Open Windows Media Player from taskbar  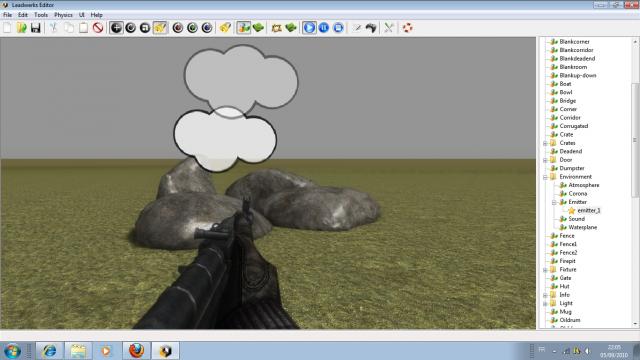click(106, 351)
